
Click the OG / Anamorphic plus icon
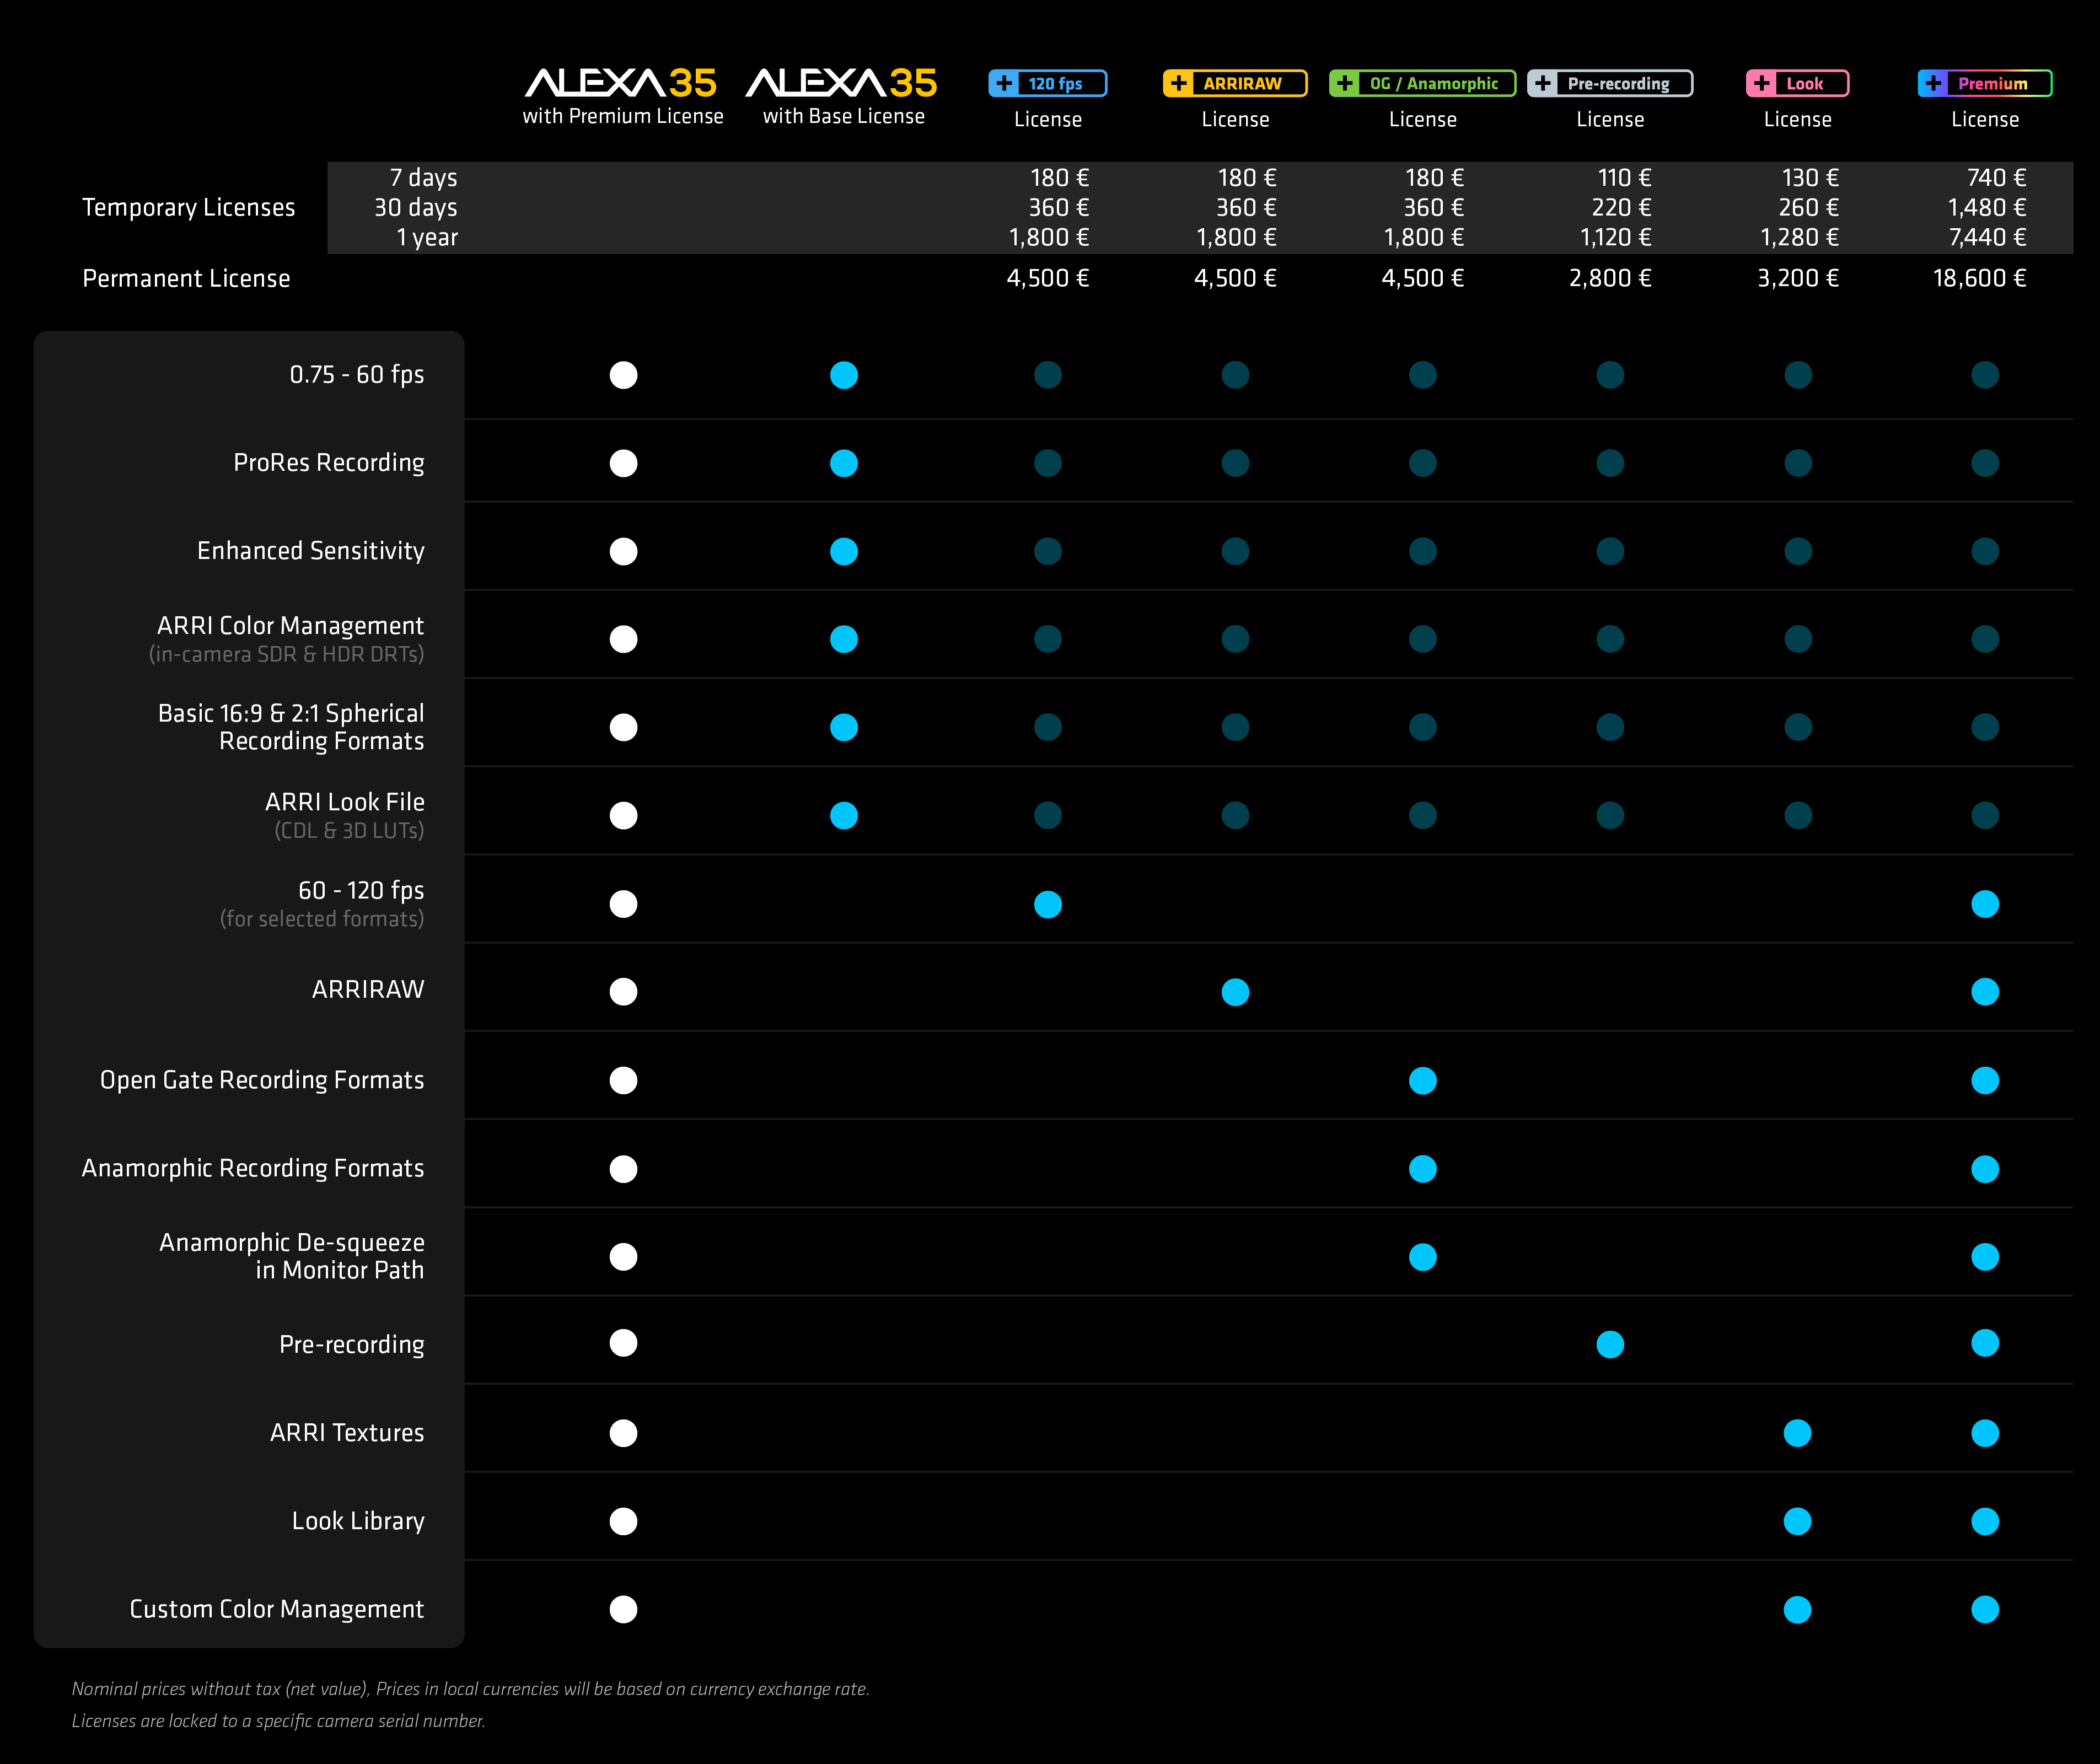(x=1345, y=83)
